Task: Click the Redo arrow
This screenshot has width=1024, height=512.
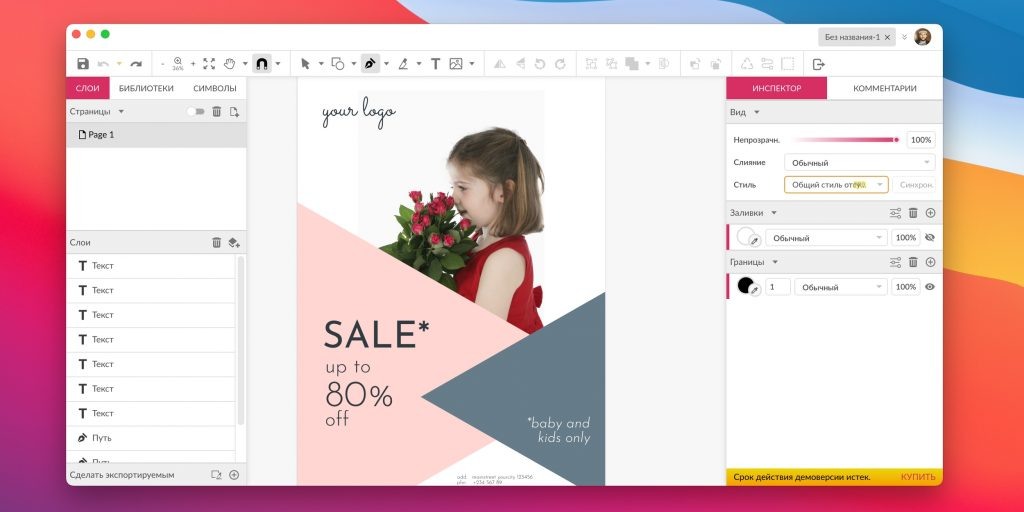Action: (x=136, y=64)
